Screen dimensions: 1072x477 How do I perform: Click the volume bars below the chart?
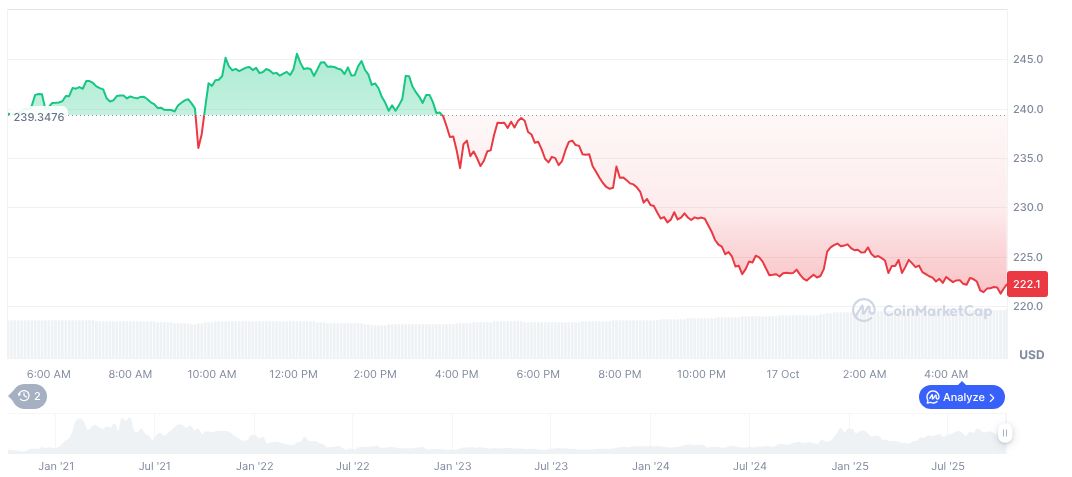(x=500, y=338)
